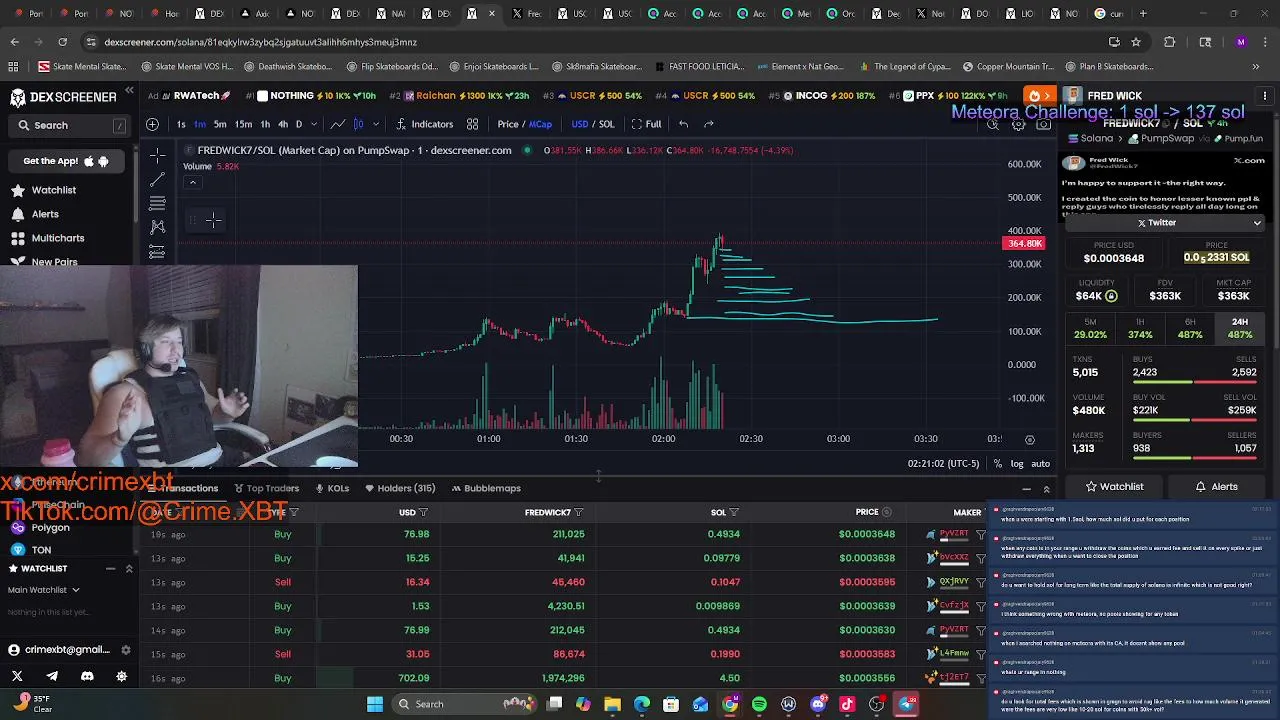The height and width of the screenshot is (720, 1280).
Task: Expand the Twitter embed dropdown
Action: pos(1257,223)
